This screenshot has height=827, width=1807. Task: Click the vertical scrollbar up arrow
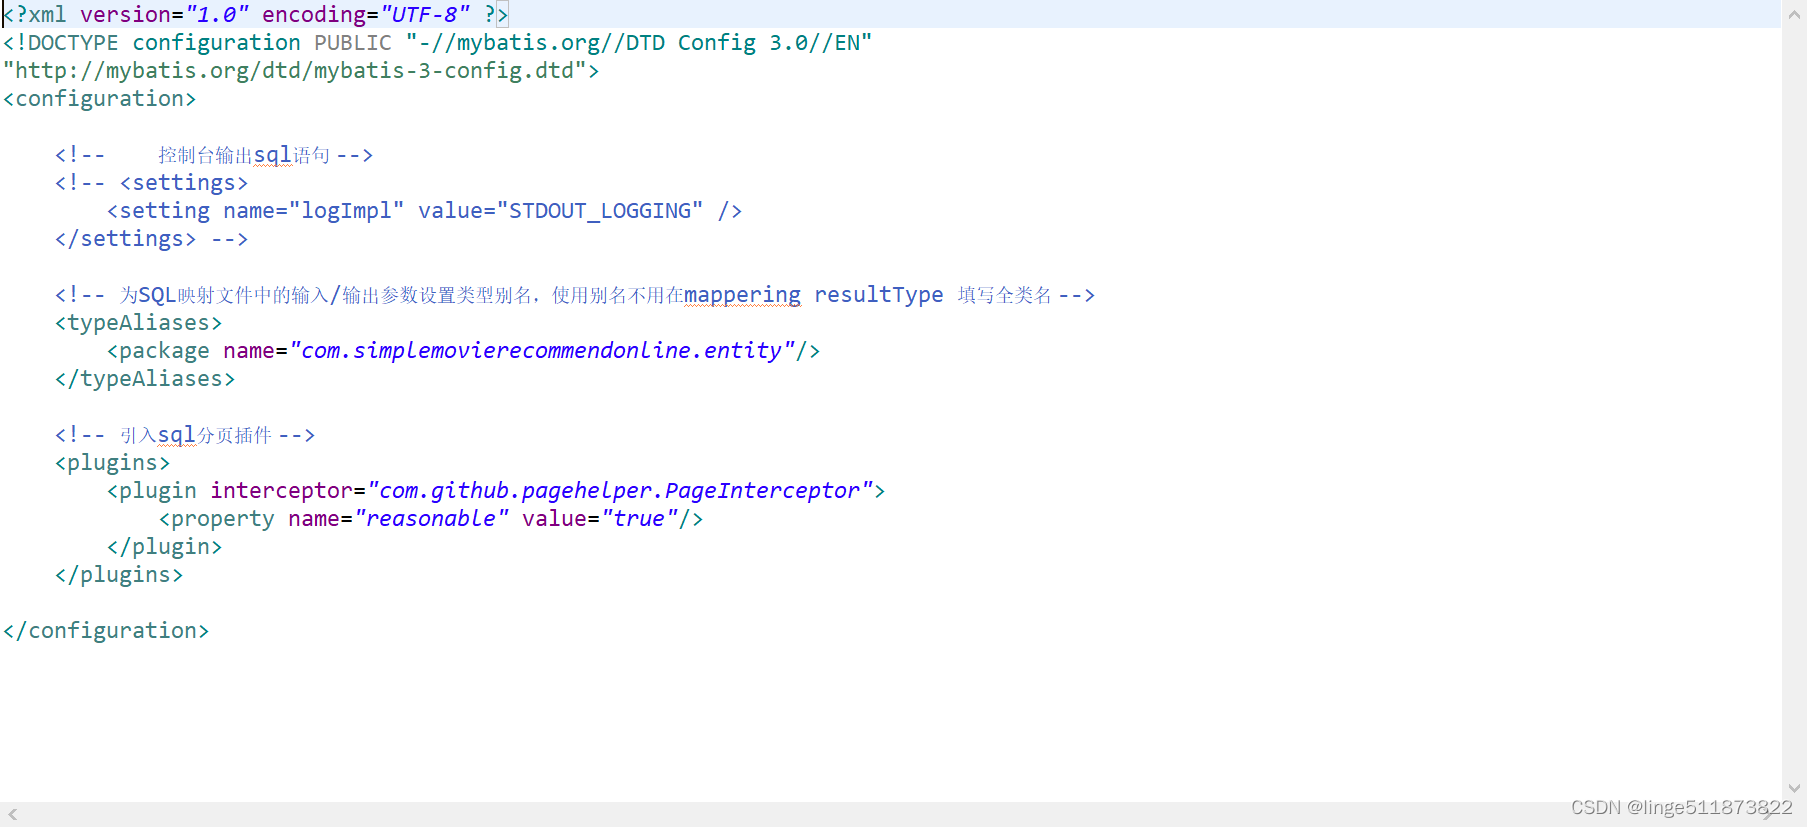pos(1794,13)
